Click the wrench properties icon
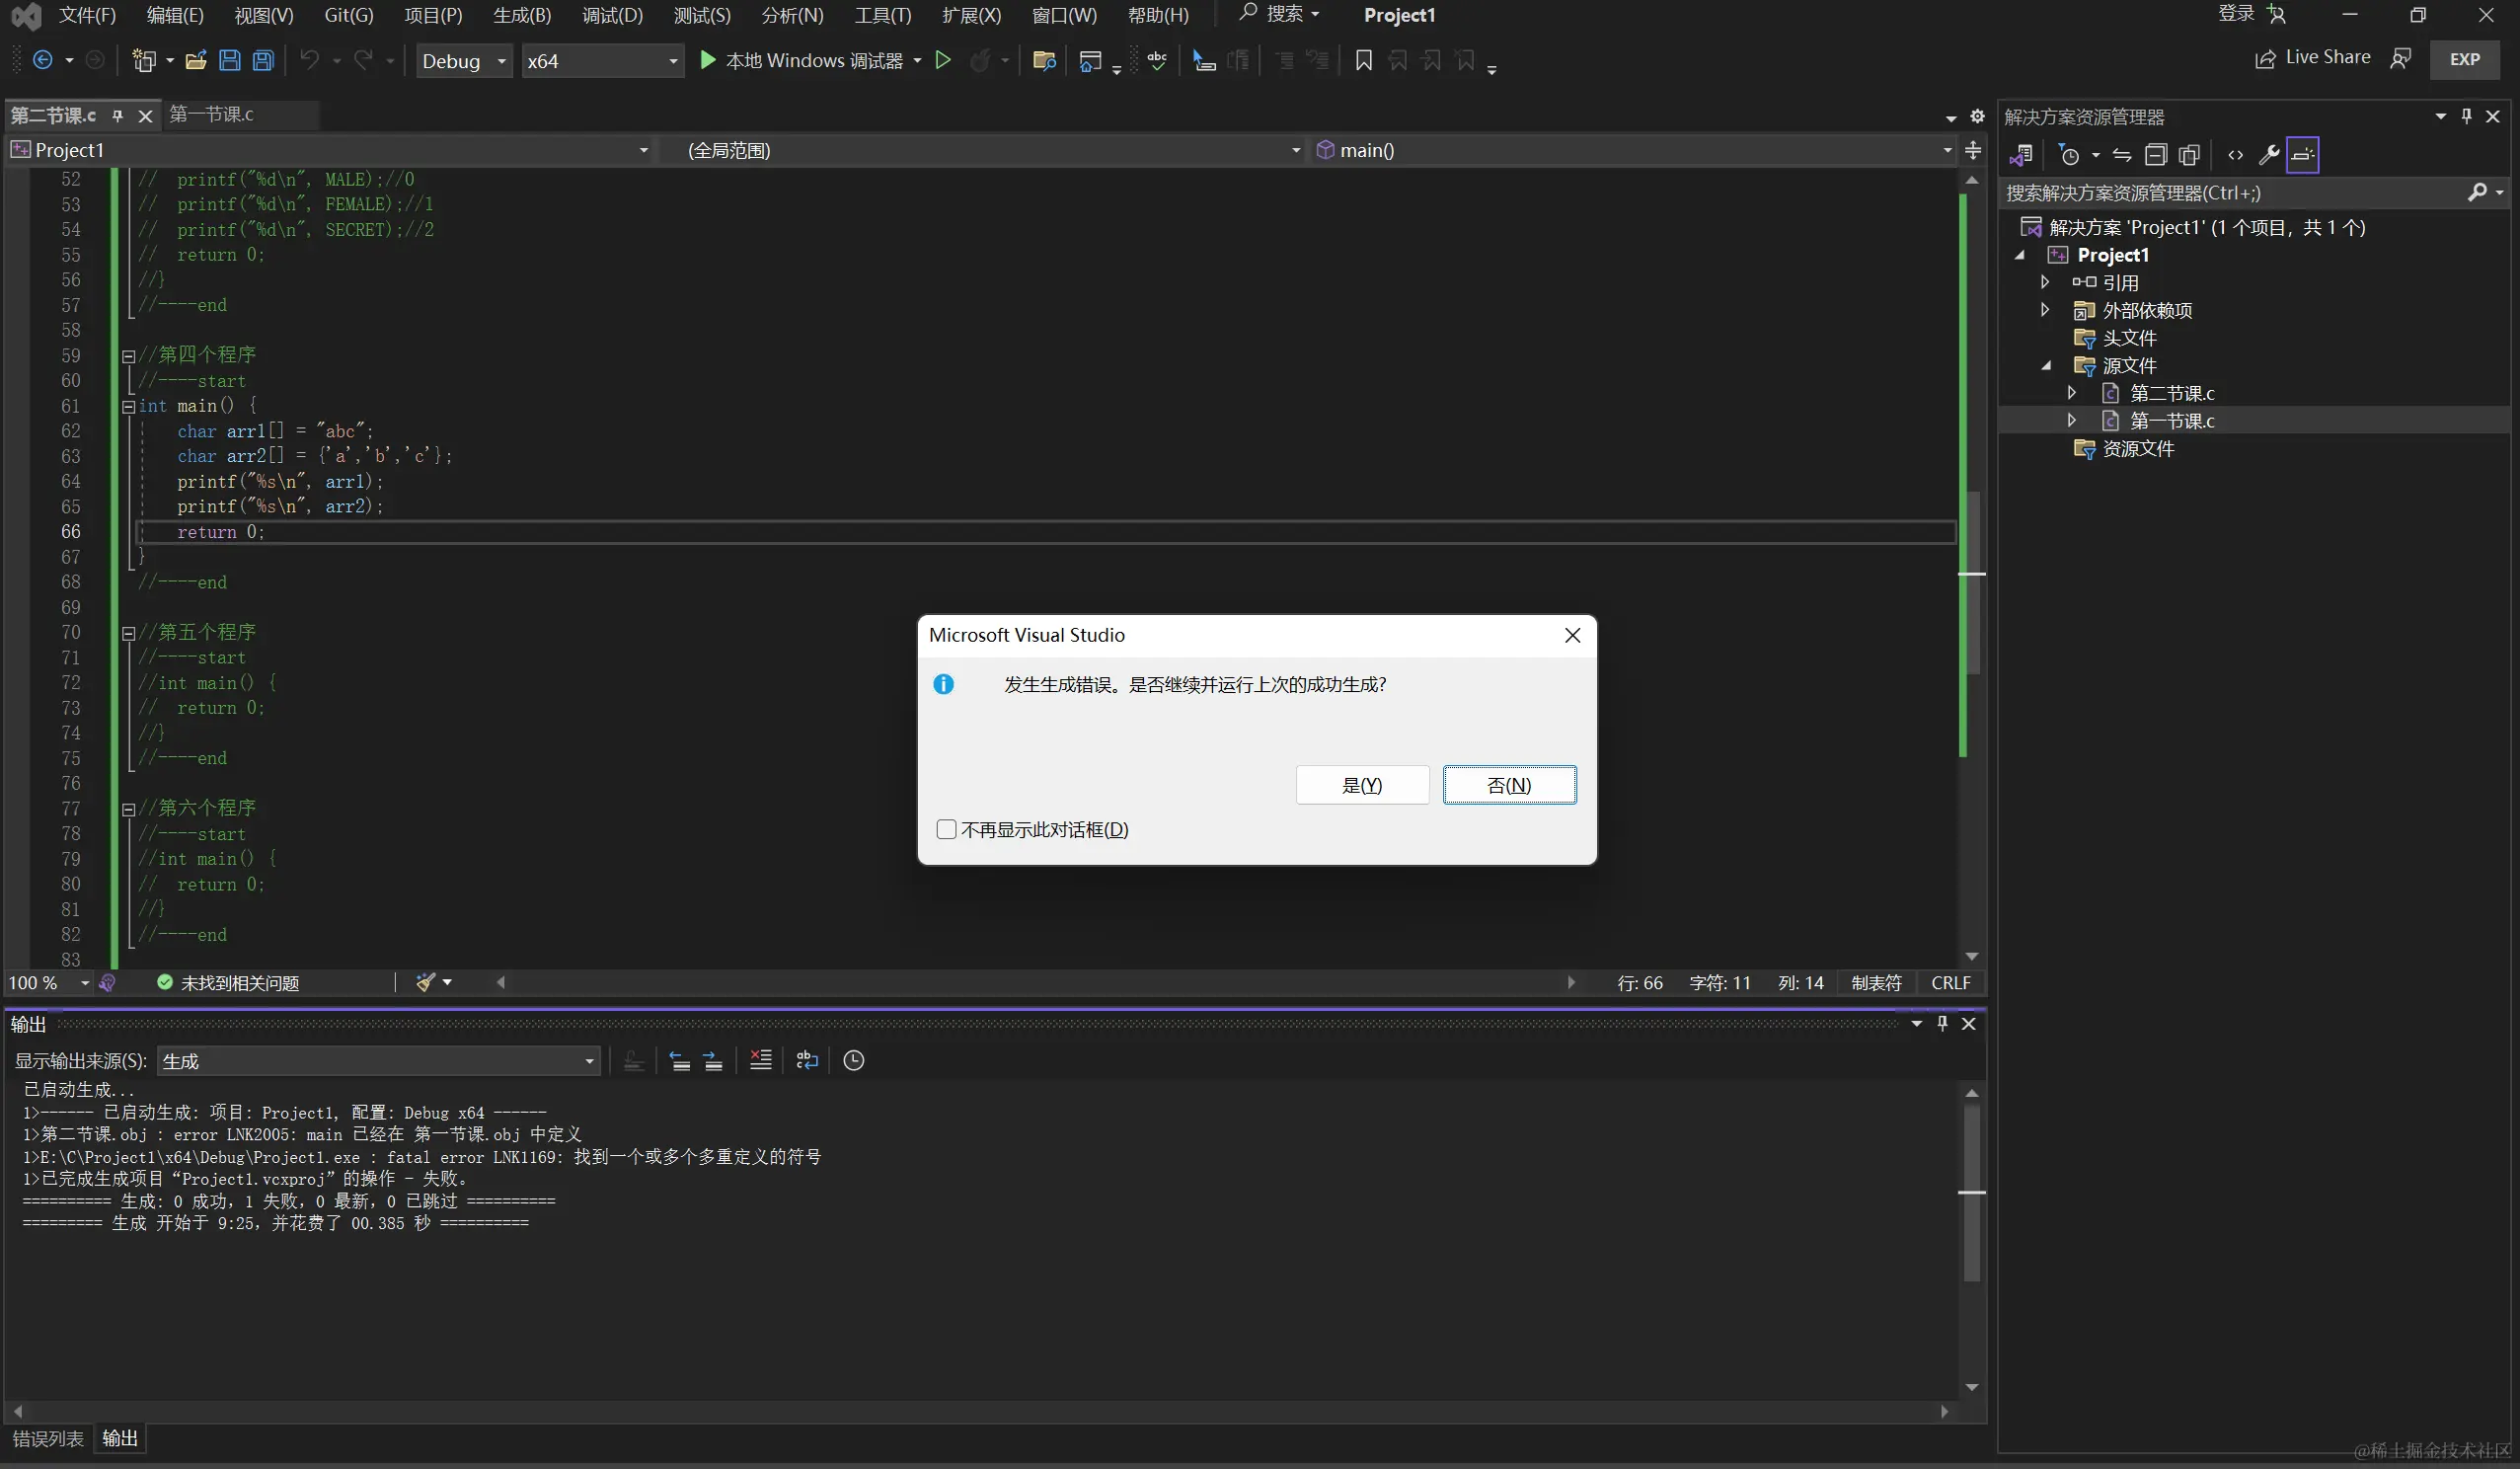2520x1469 pixels. pyautogui.click(x=2268, y=155)
